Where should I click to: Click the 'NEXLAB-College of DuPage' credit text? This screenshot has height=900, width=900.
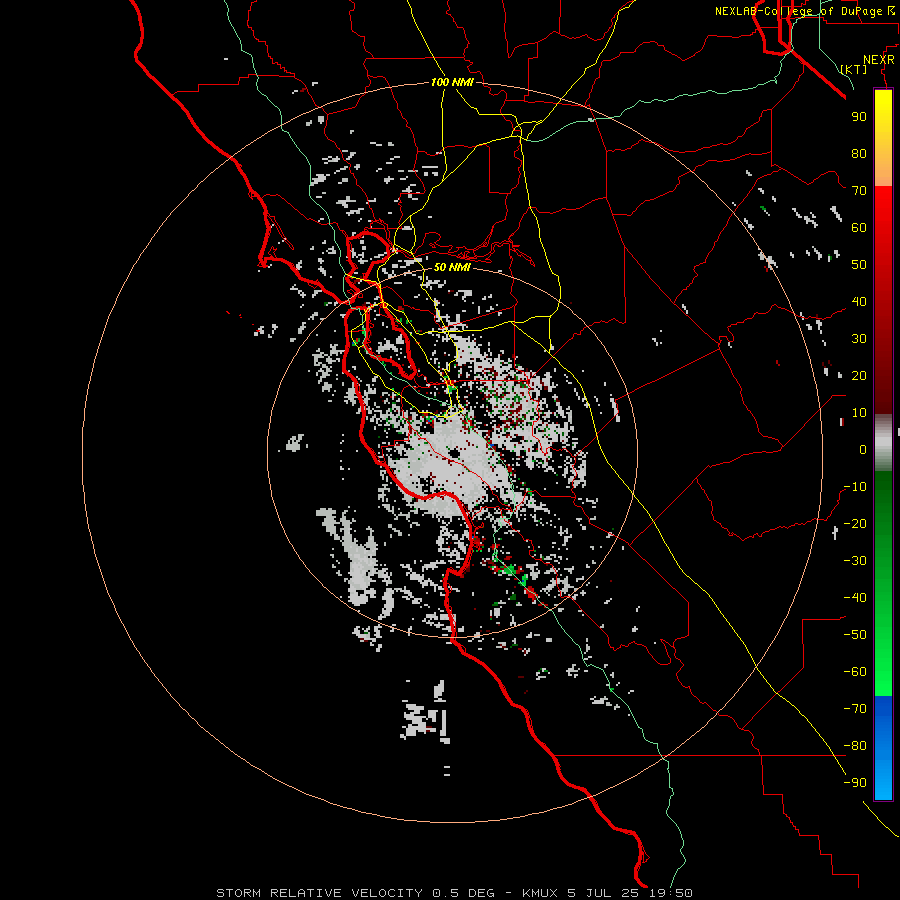point(798,11)
